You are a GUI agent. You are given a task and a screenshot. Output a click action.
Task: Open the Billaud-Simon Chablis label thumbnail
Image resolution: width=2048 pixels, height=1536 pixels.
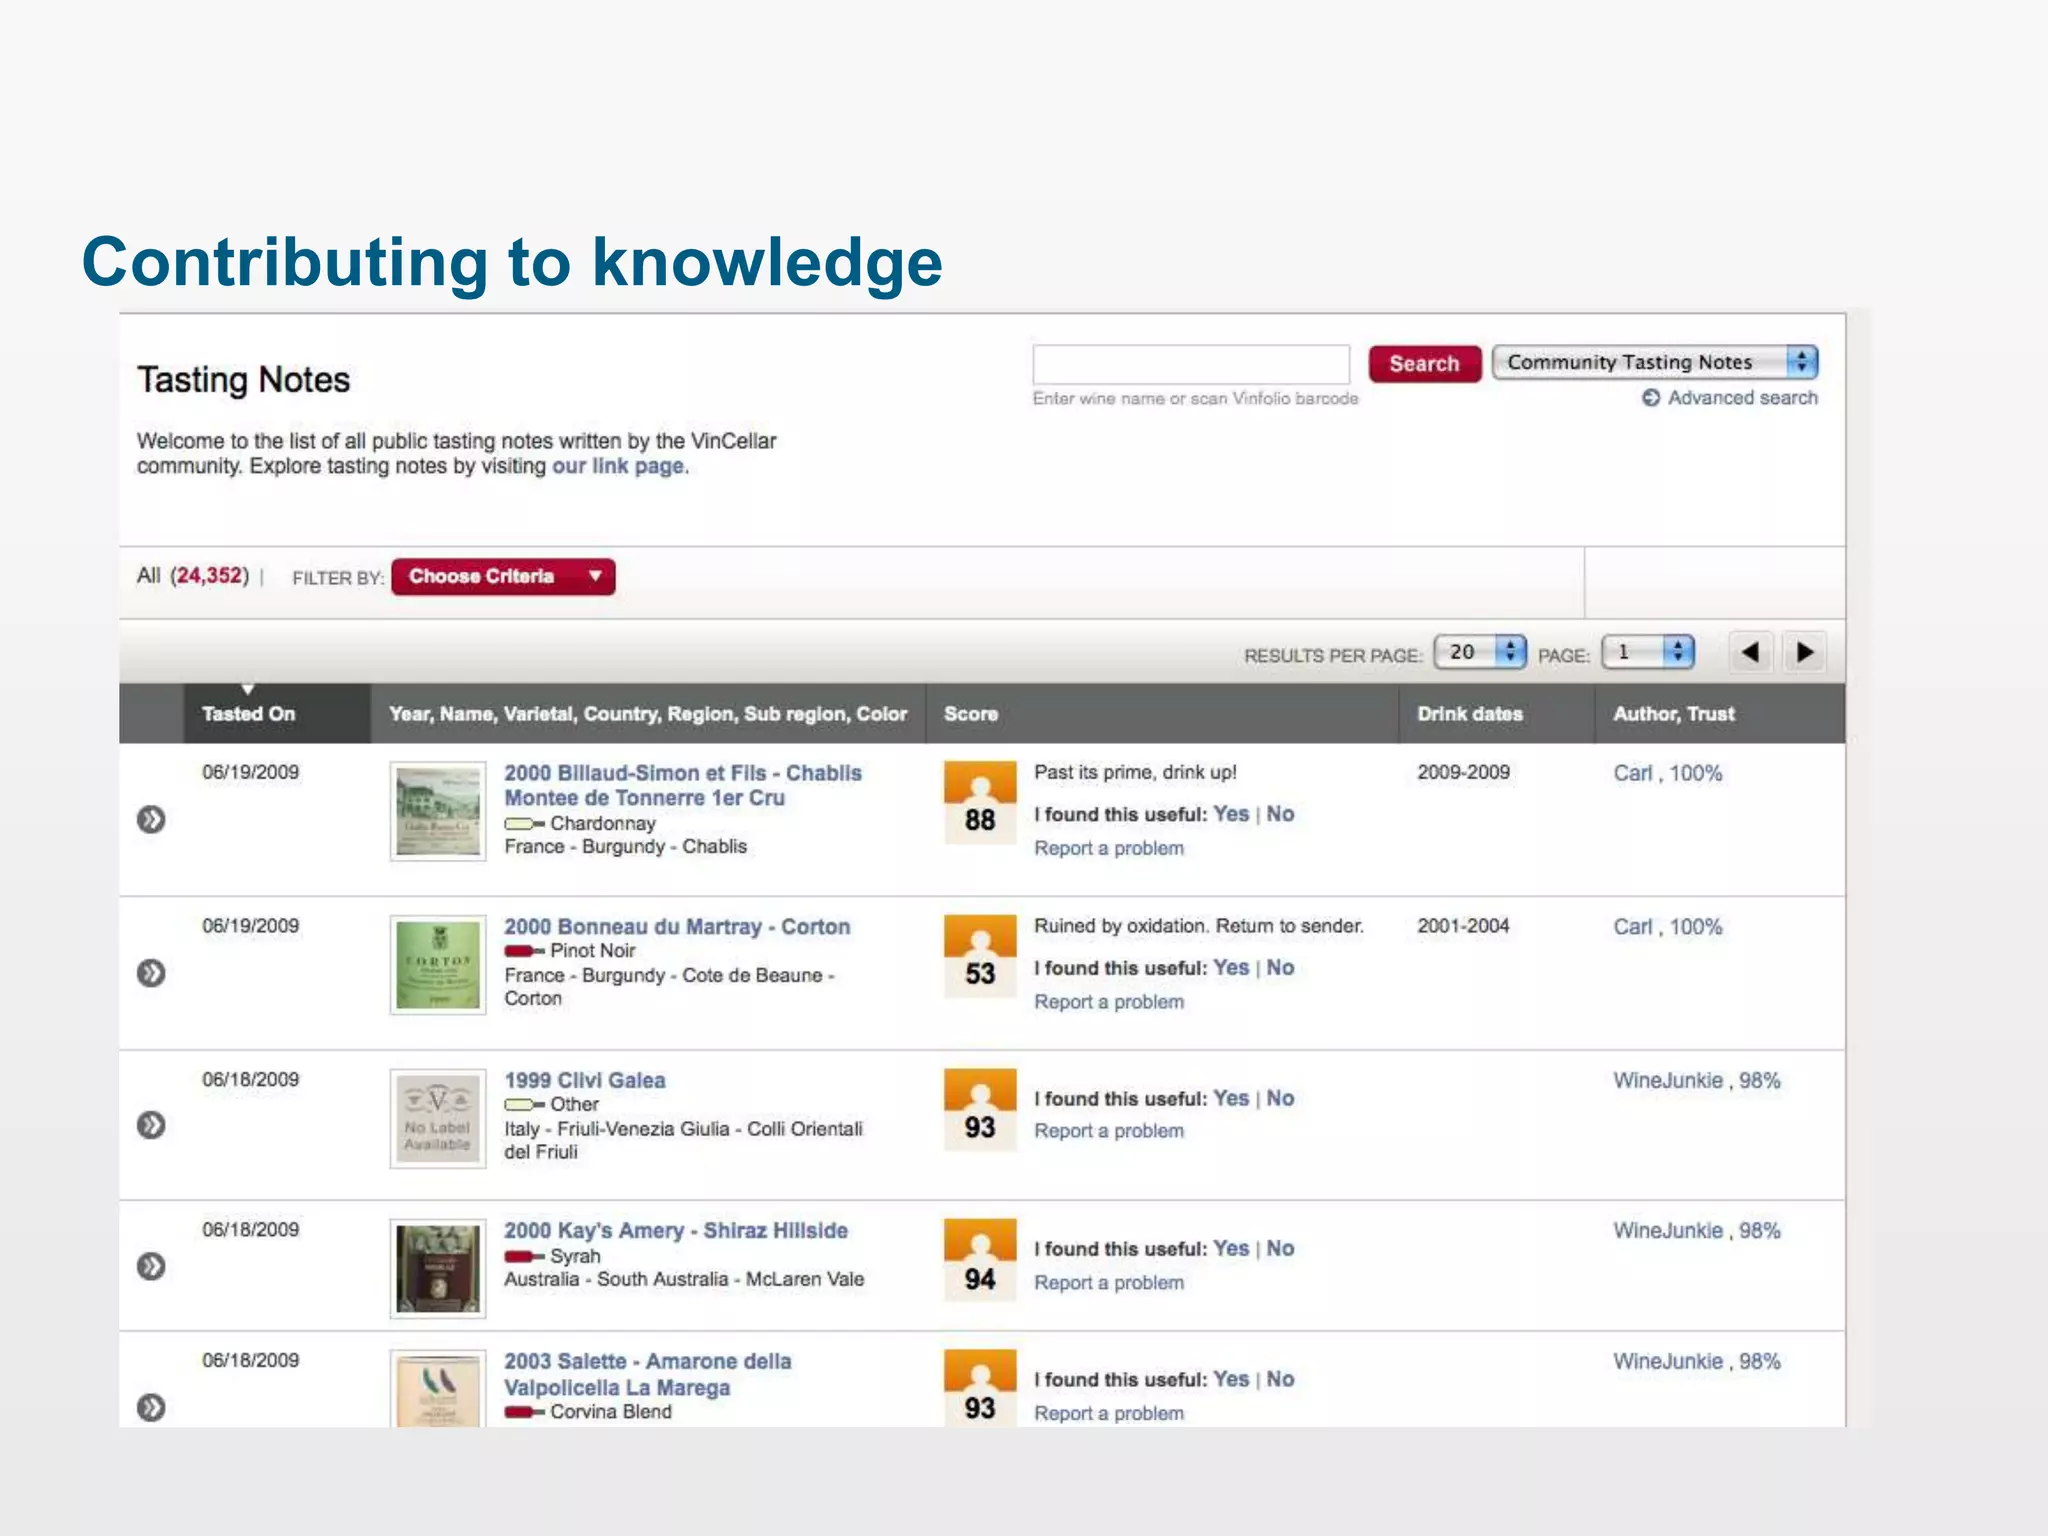click(438, 811)
